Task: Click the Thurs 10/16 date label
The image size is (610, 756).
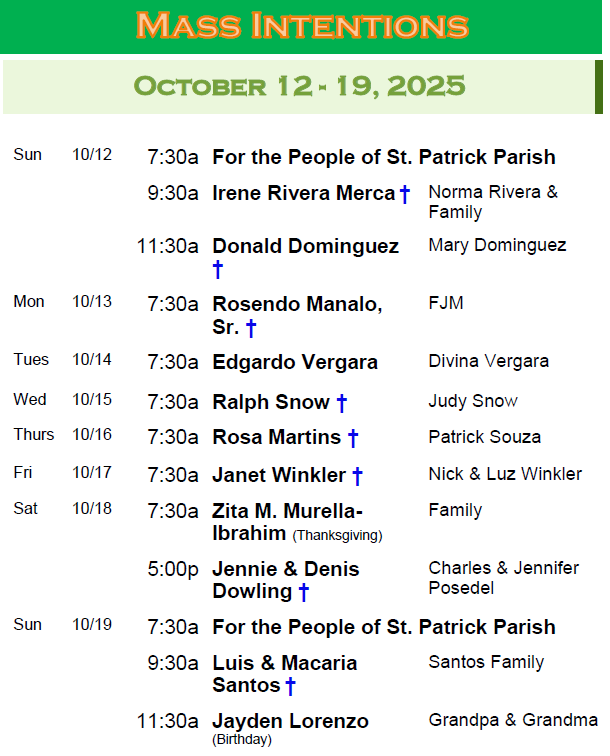Action: point(62,434)
